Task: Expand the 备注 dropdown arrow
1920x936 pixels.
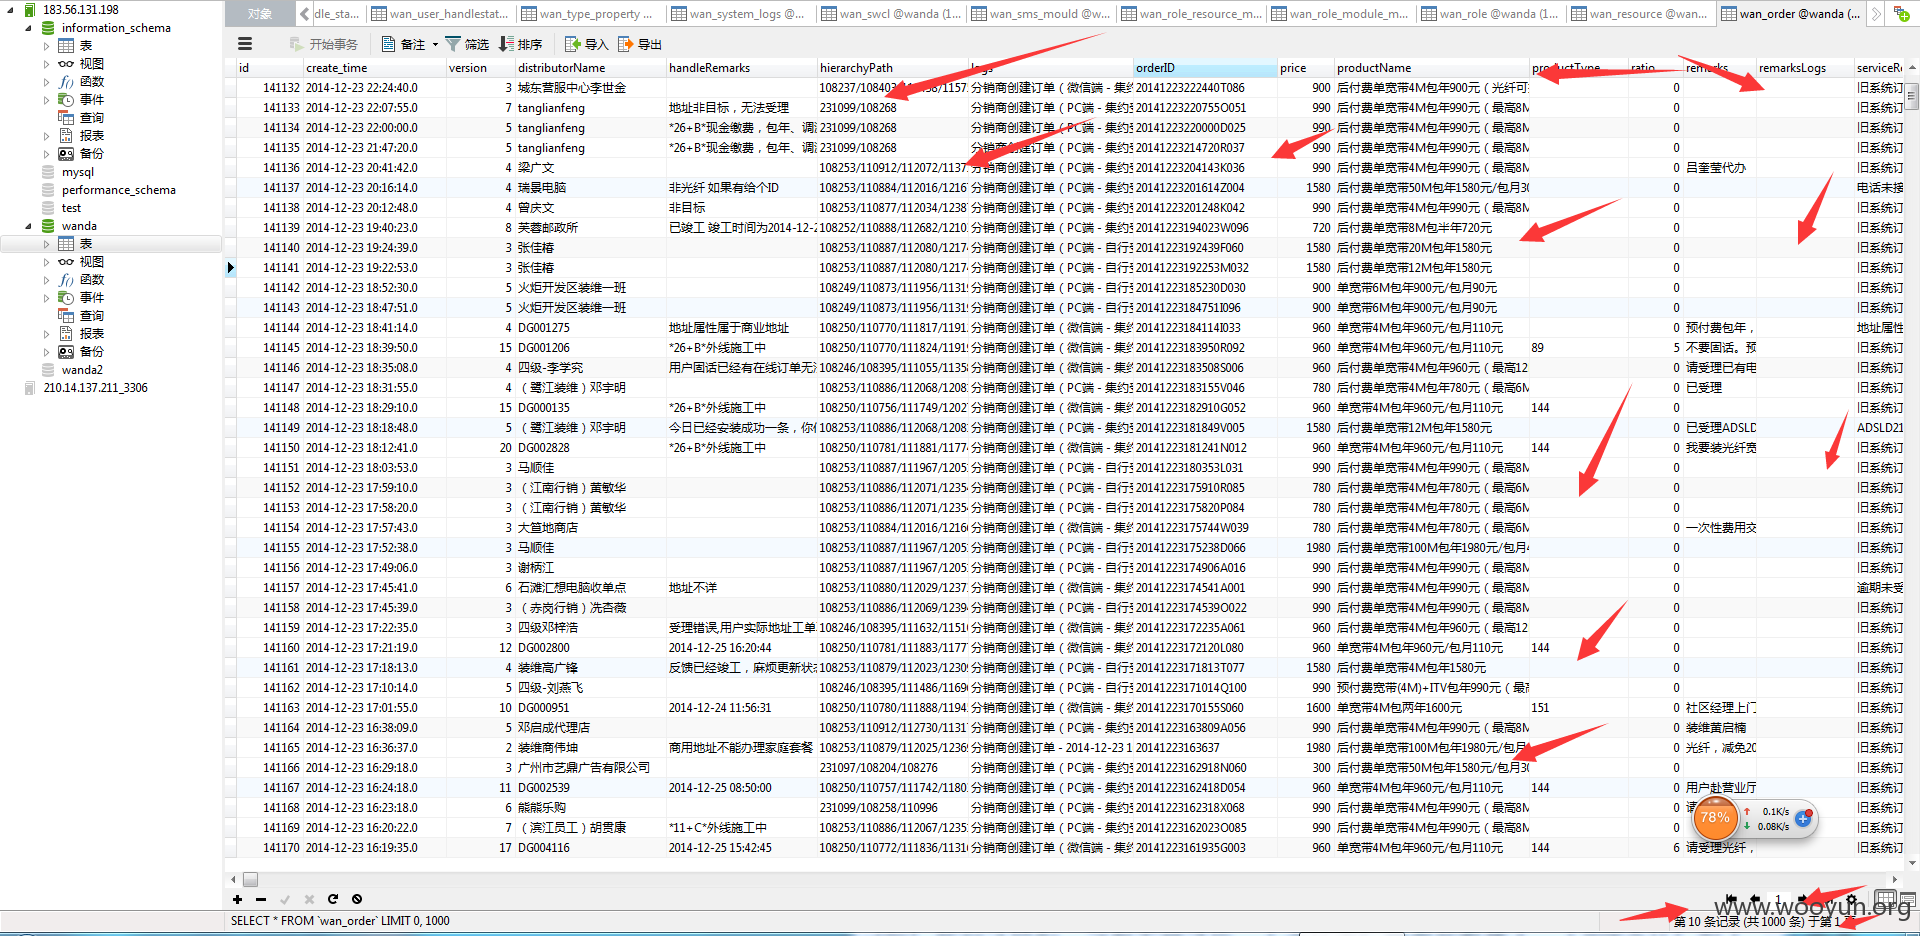Action: coord(435,44)
